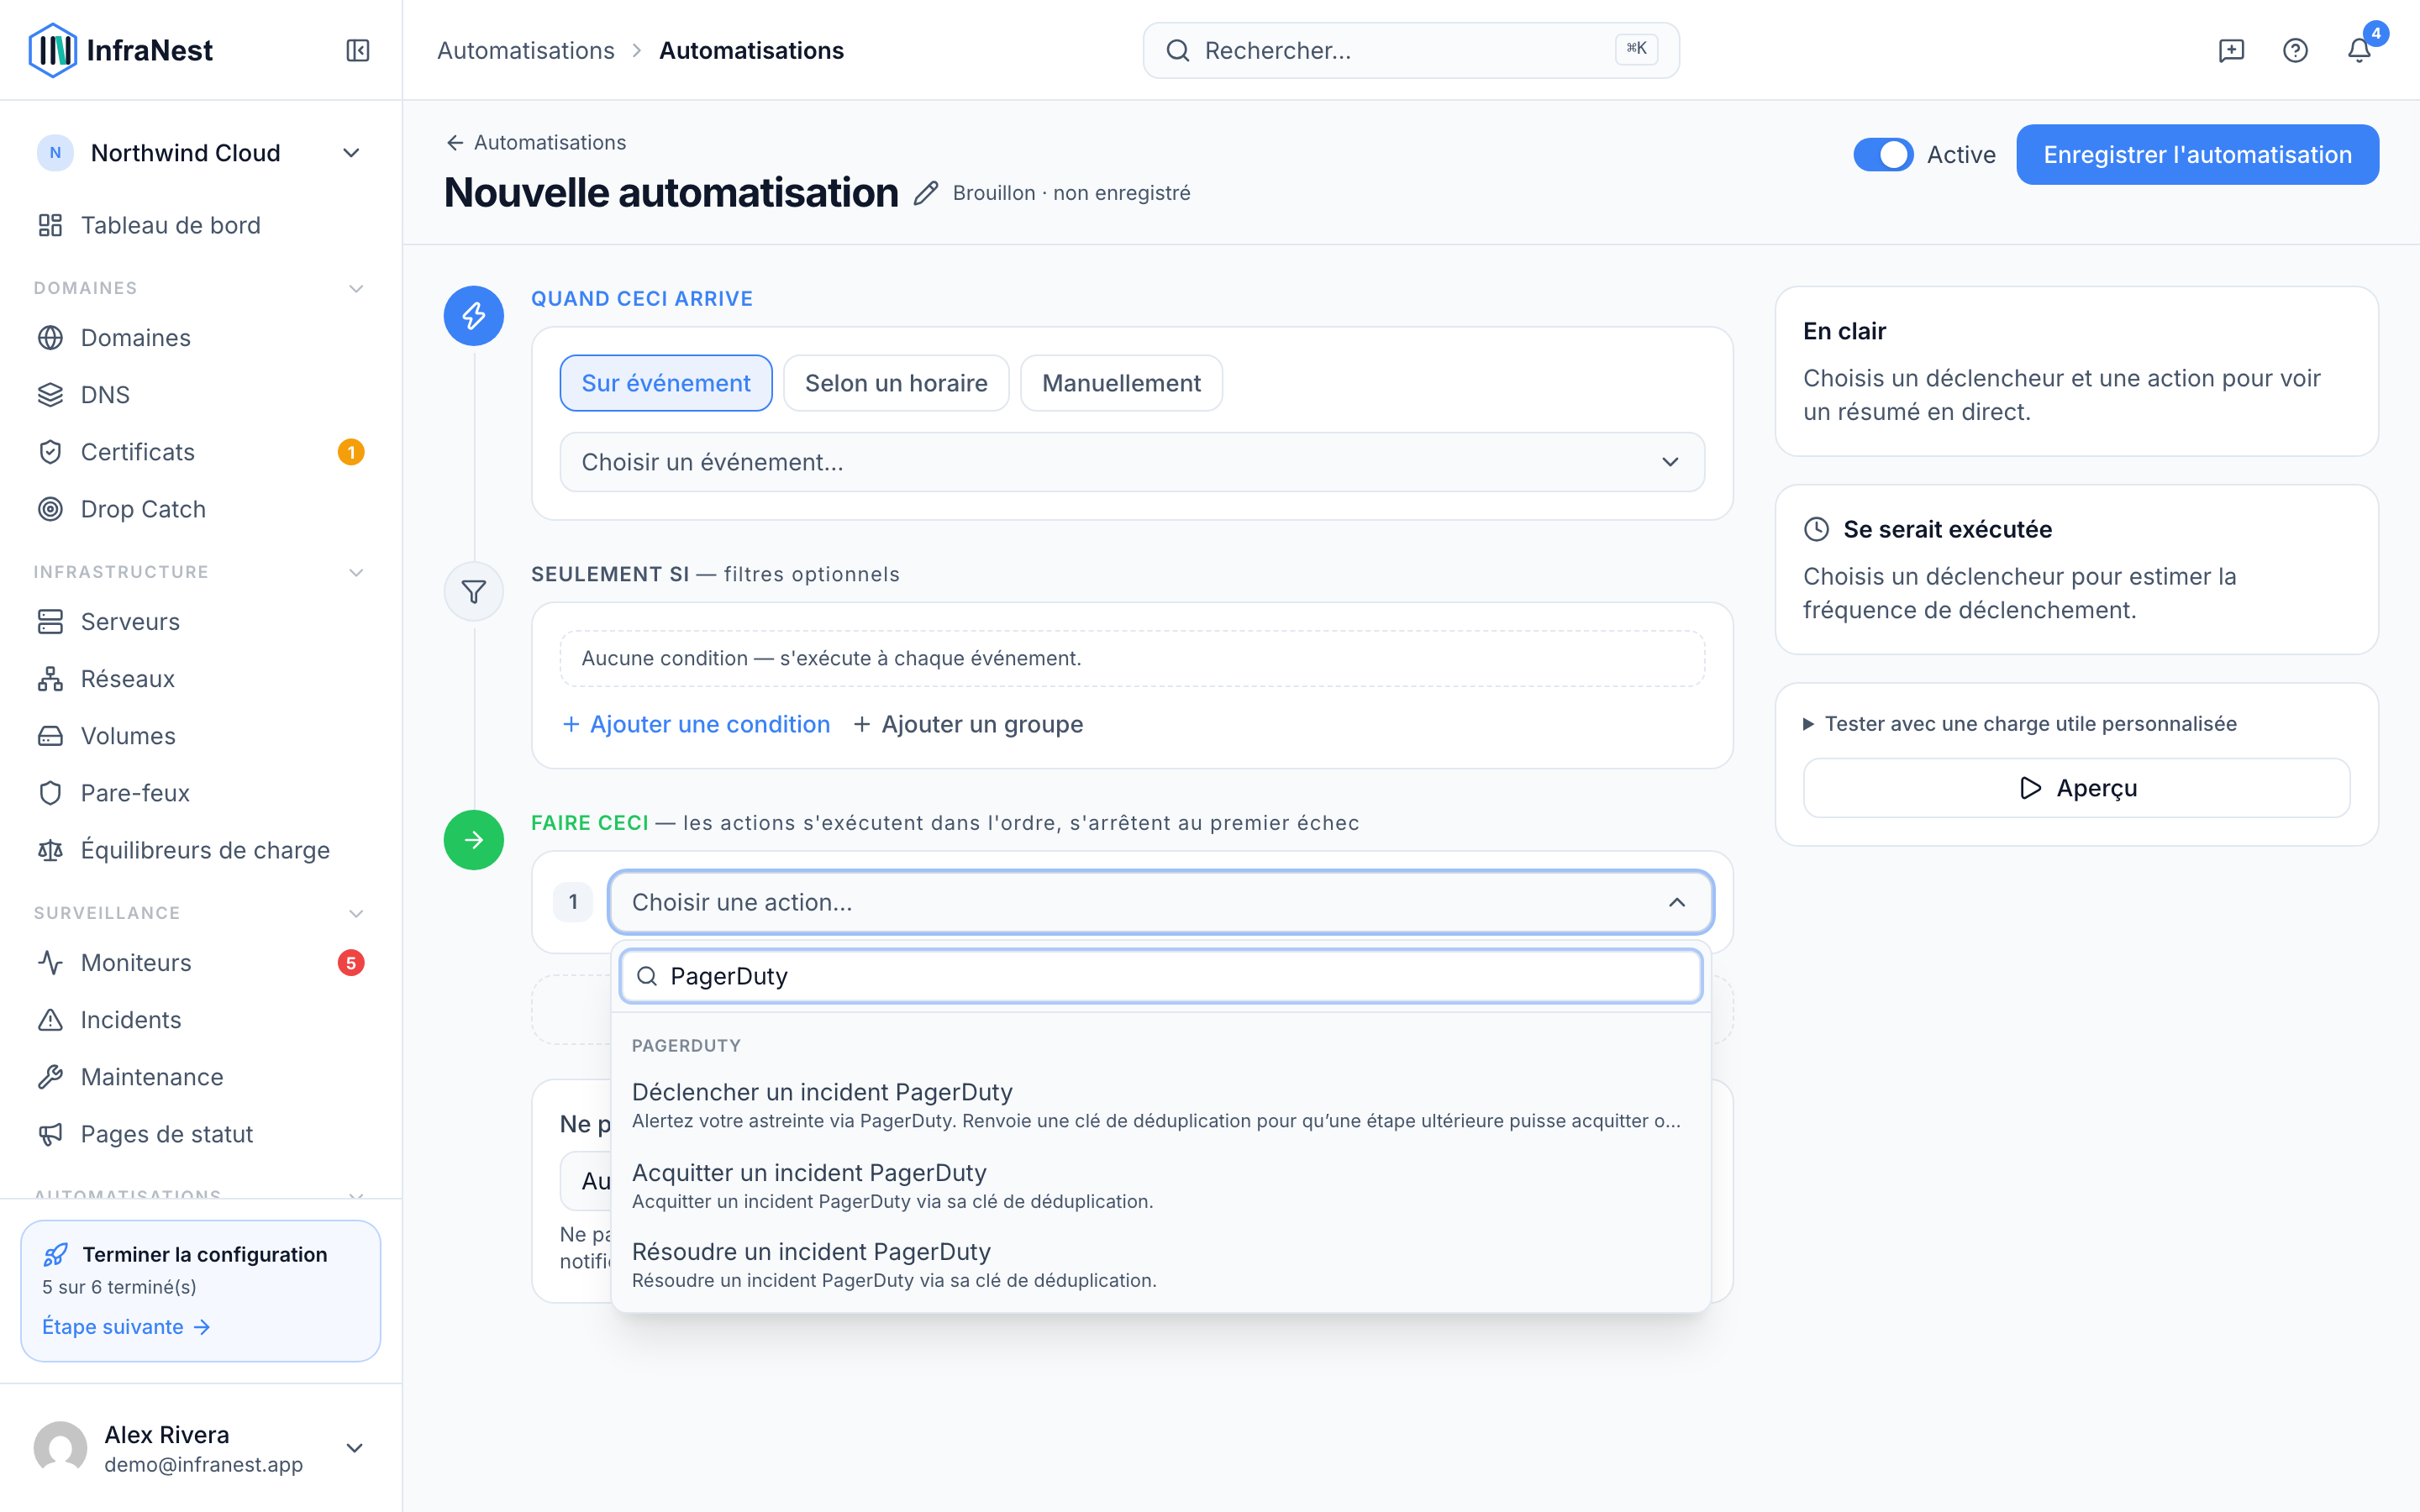The image size is (2420, 1512).
Task: Click the step number 1 handle
Action: 573,902
